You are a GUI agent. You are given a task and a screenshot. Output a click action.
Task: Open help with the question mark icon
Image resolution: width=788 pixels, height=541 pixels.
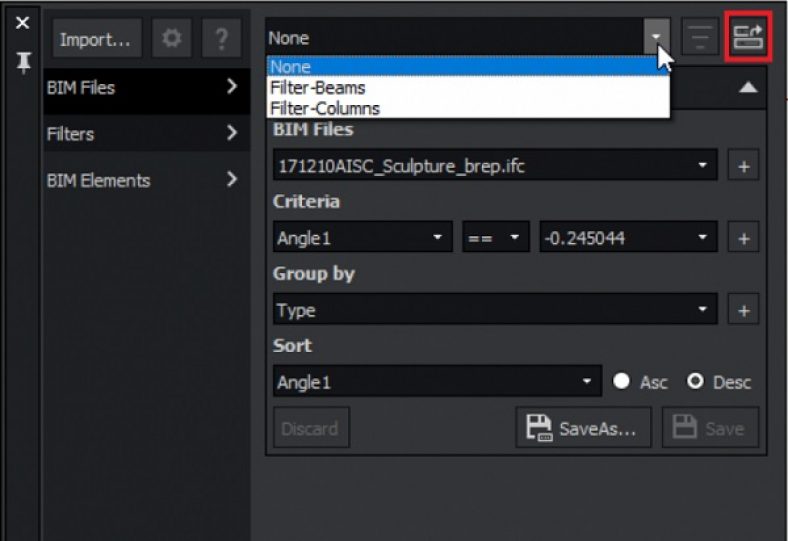(x=221, y=39)
